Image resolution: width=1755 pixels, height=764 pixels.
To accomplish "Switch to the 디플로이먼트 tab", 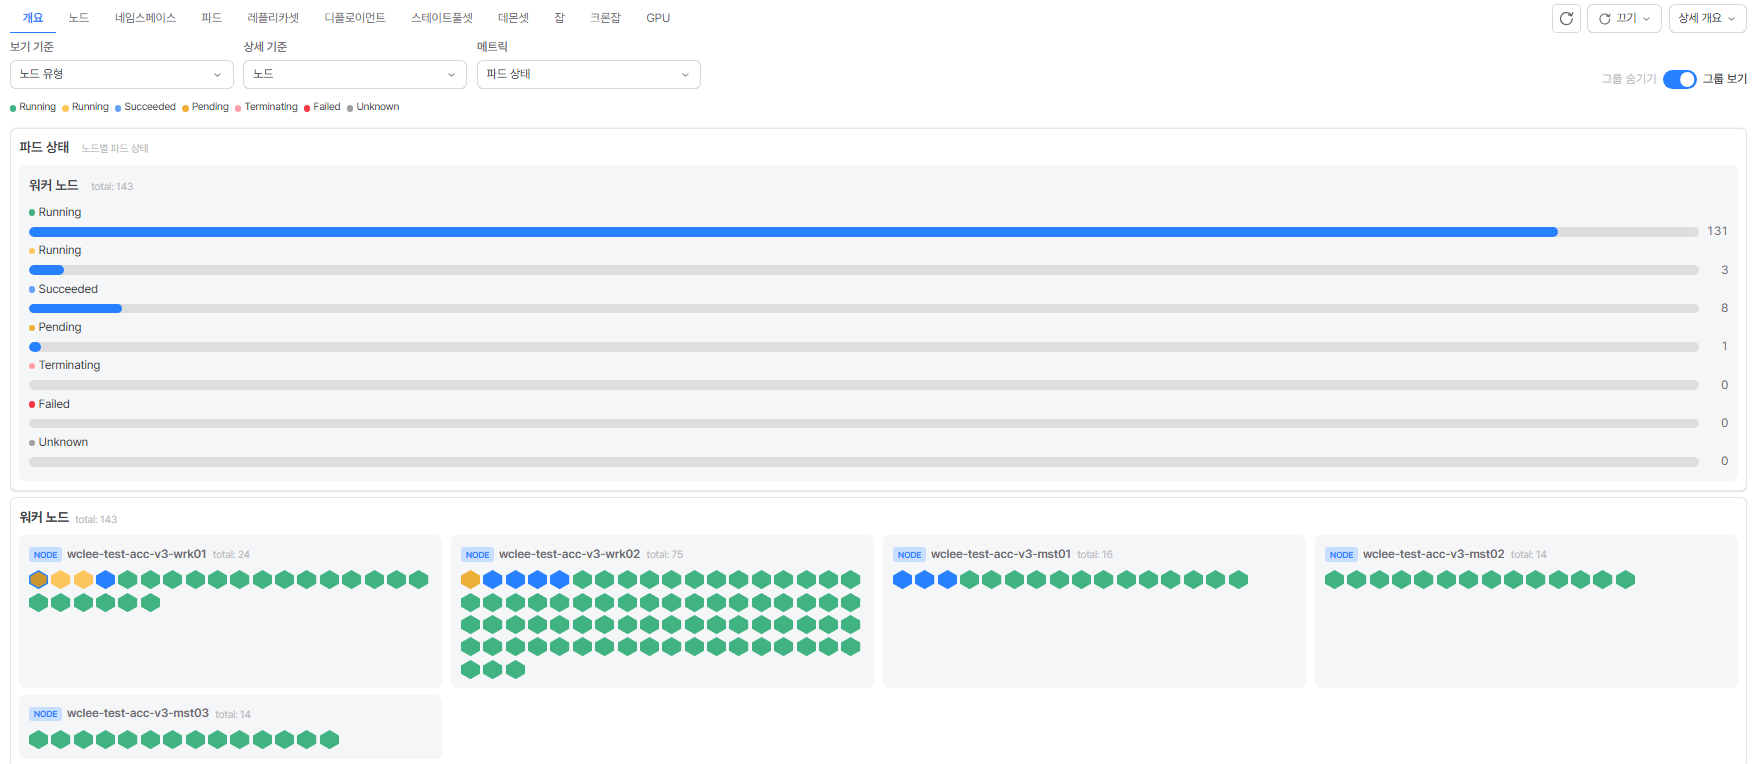I will 355,18.
